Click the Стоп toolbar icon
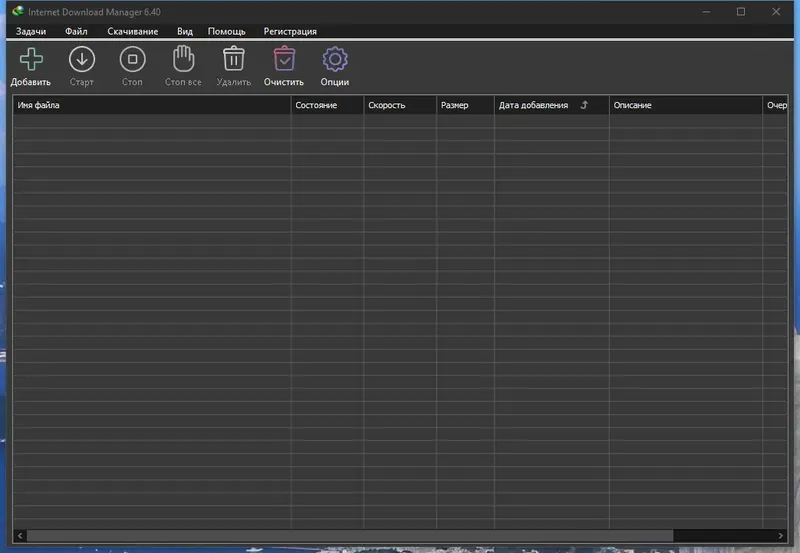This screenshot has height=553, width=800. coord(133,59)
